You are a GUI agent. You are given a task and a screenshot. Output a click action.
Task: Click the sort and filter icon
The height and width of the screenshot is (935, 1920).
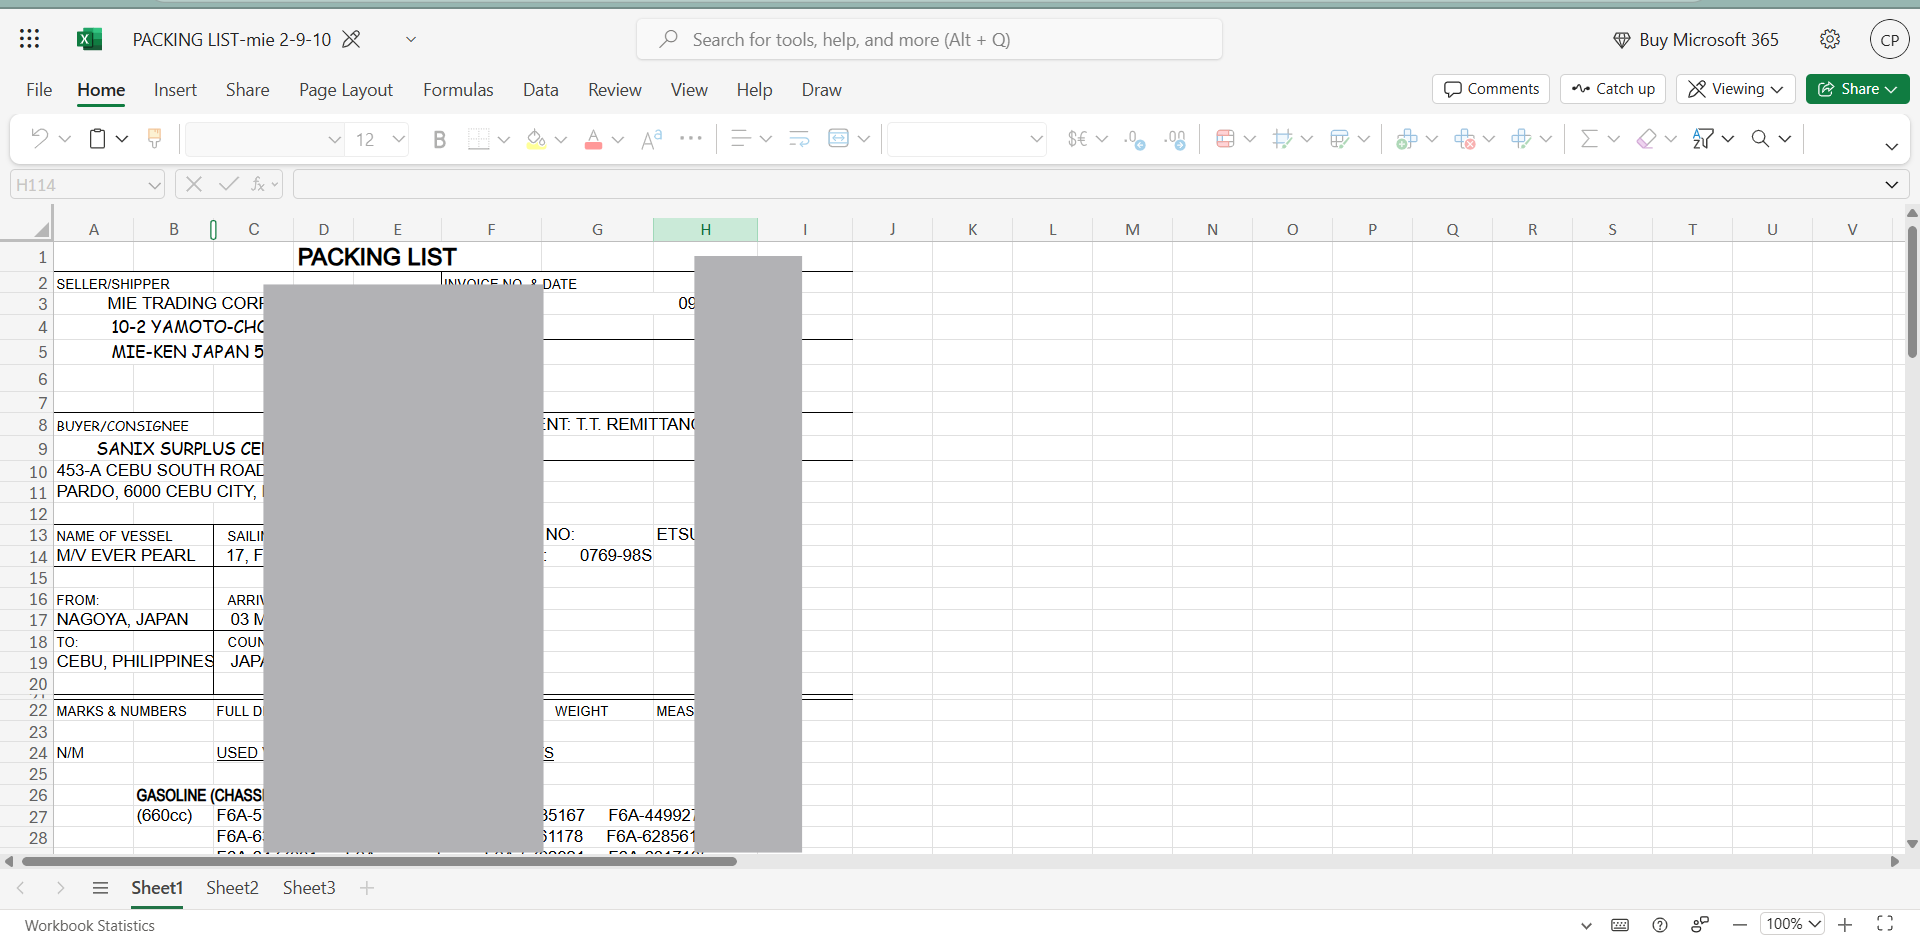click(x=1703, y=139)
